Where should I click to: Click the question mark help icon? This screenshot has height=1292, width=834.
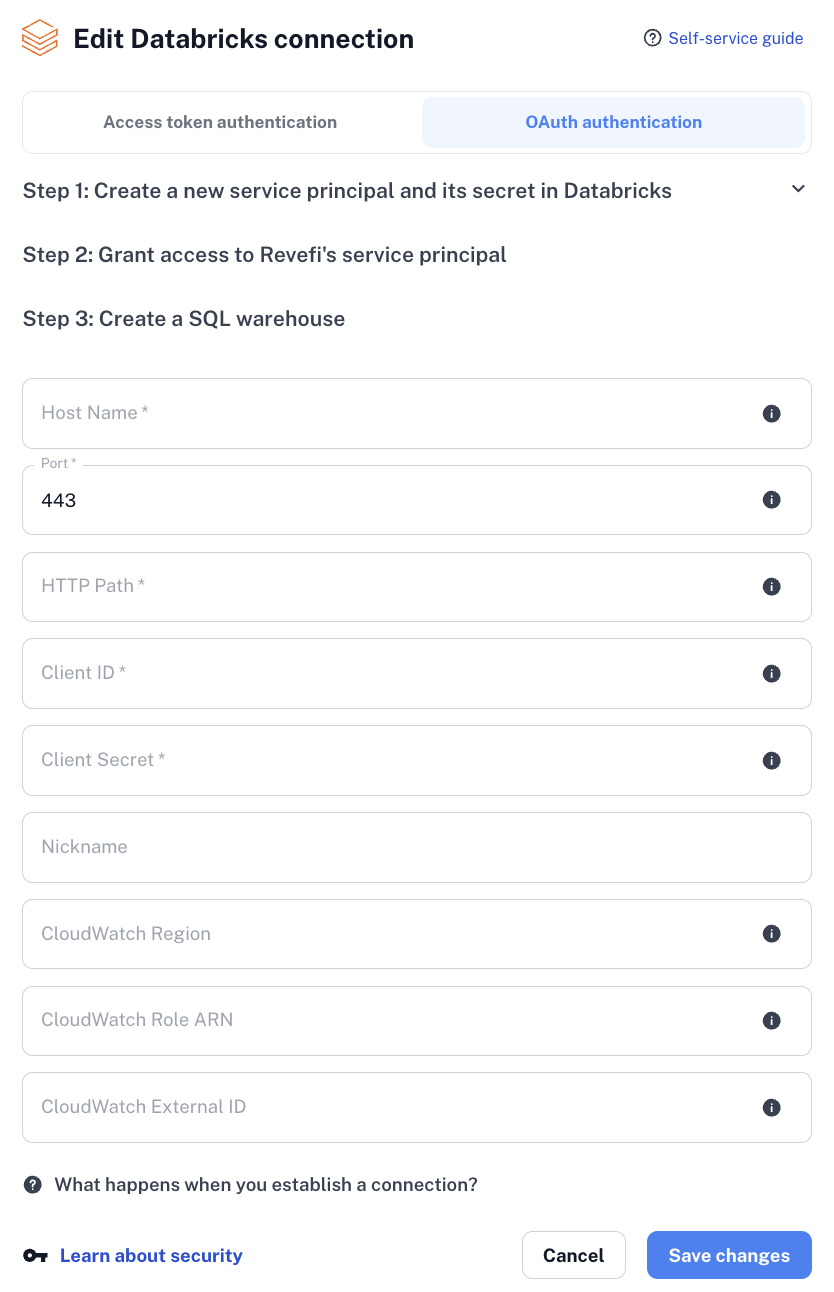tap(33, 1185)
